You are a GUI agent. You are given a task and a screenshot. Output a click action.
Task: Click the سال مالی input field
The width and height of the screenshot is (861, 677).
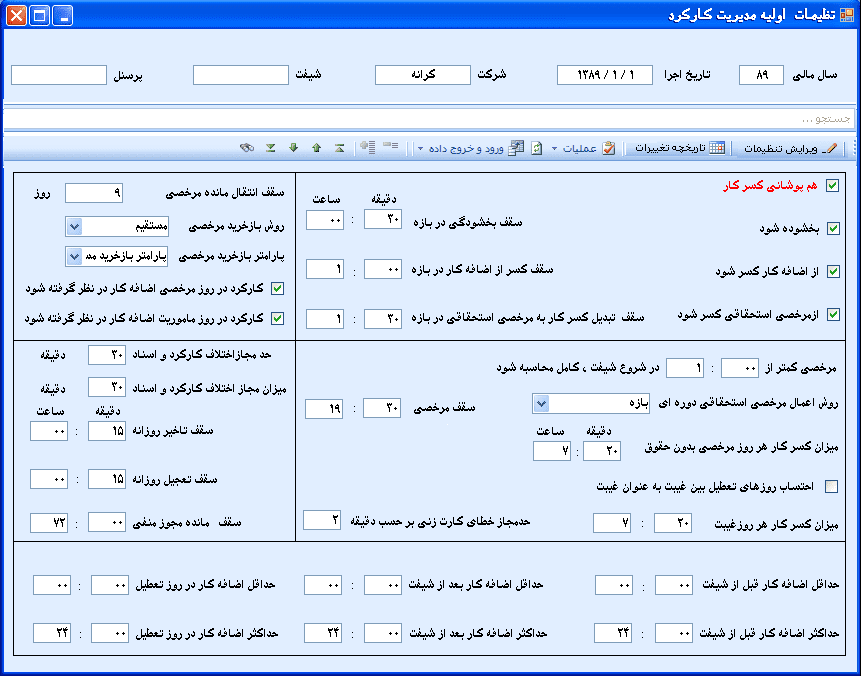(762, 75)
